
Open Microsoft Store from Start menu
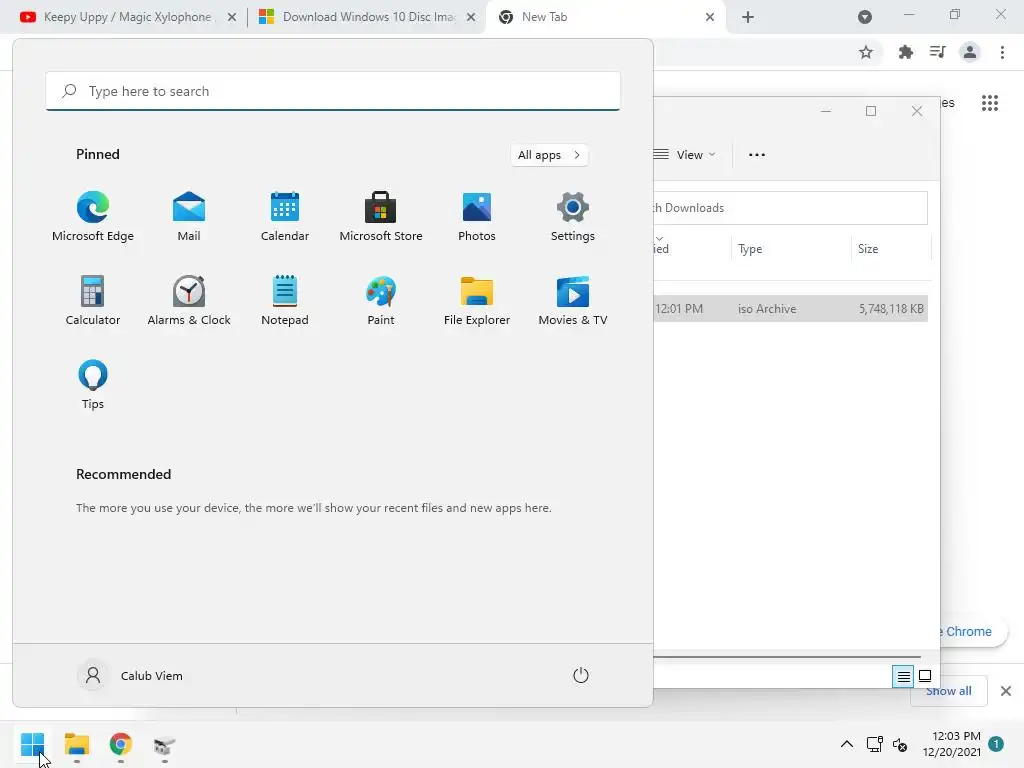coord(381,216)
